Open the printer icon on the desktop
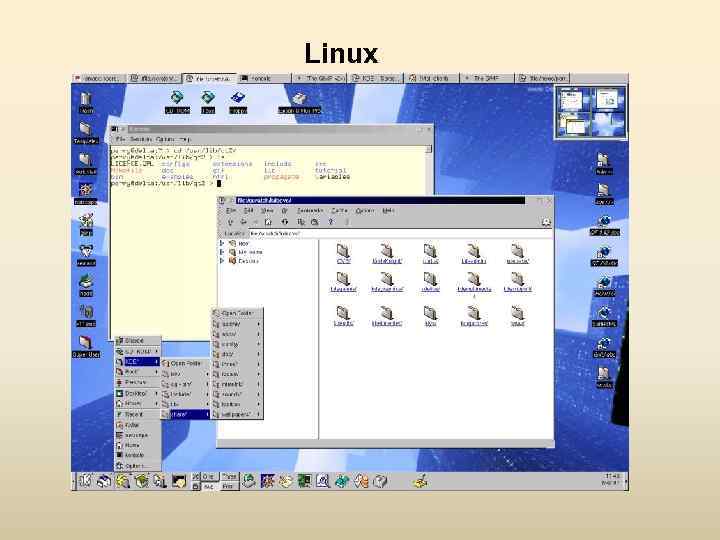The width and height of the screenshot is (720, 540). (x=299, y=102)
